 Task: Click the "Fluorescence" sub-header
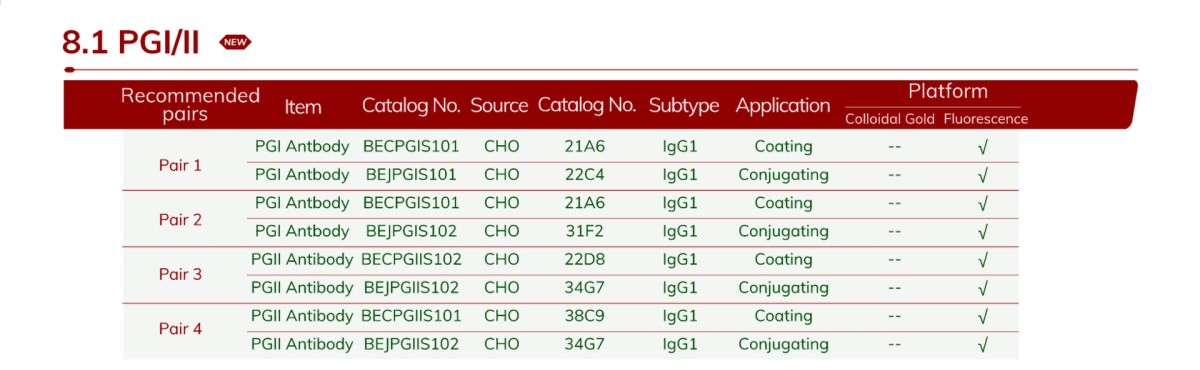point(985,119)
